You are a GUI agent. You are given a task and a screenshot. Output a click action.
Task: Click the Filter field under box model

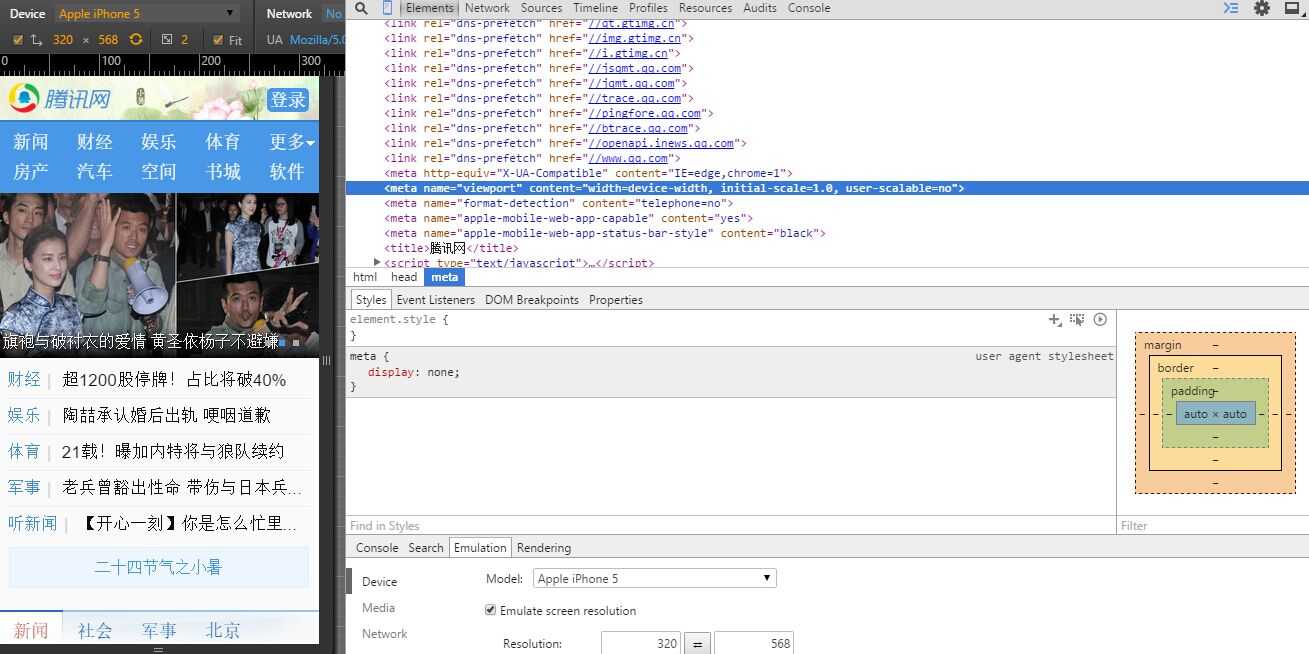pyautogui.click(x=1213, y=526)
